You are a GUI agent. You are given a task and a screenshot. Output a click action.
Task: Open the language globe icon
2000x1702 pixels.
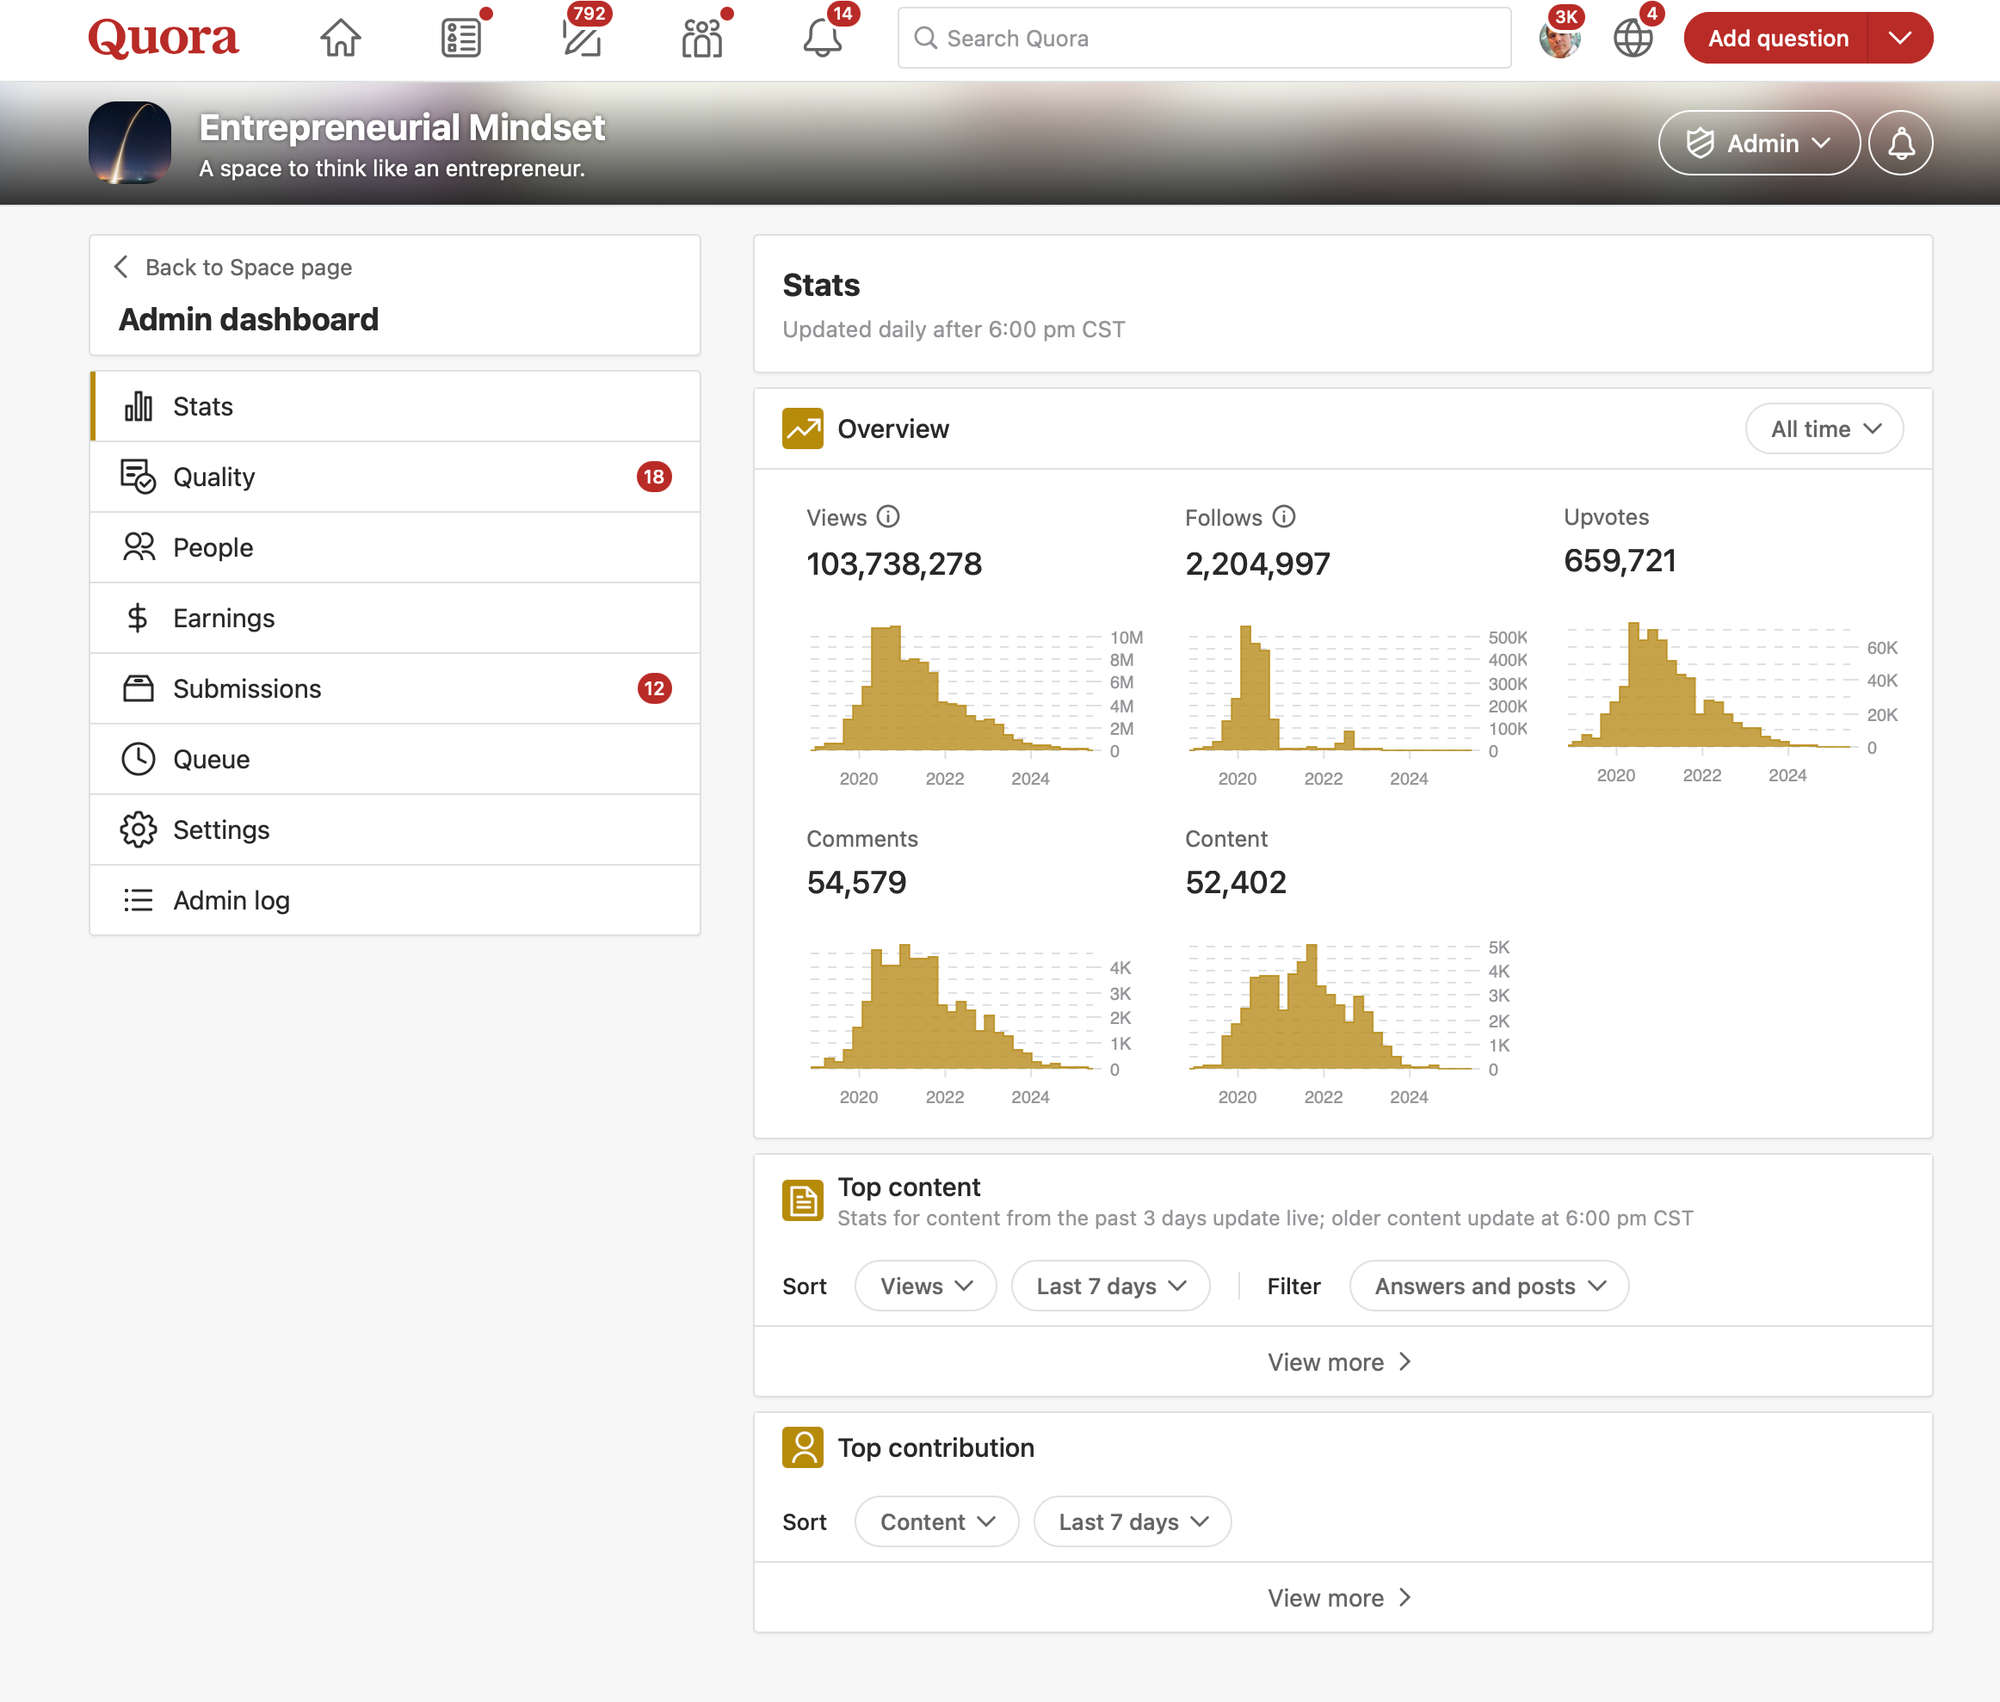(x=1633, y=38)
